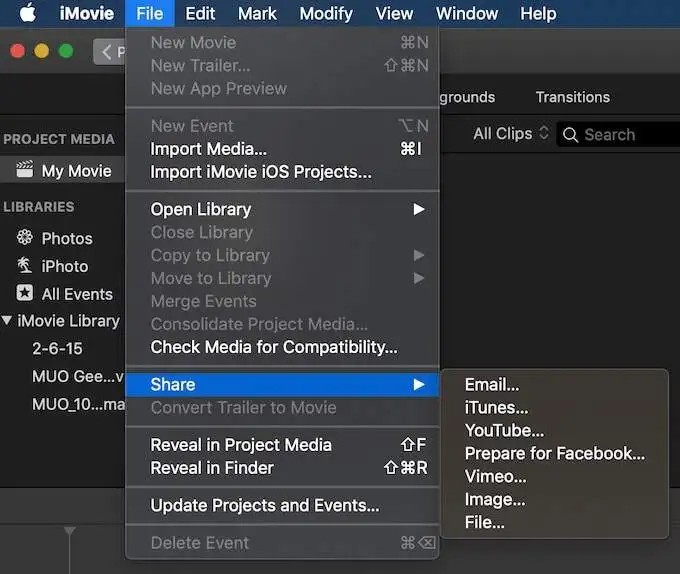
Task: Choose Check Media for Compatibility
Action: (x=282, y=347)
